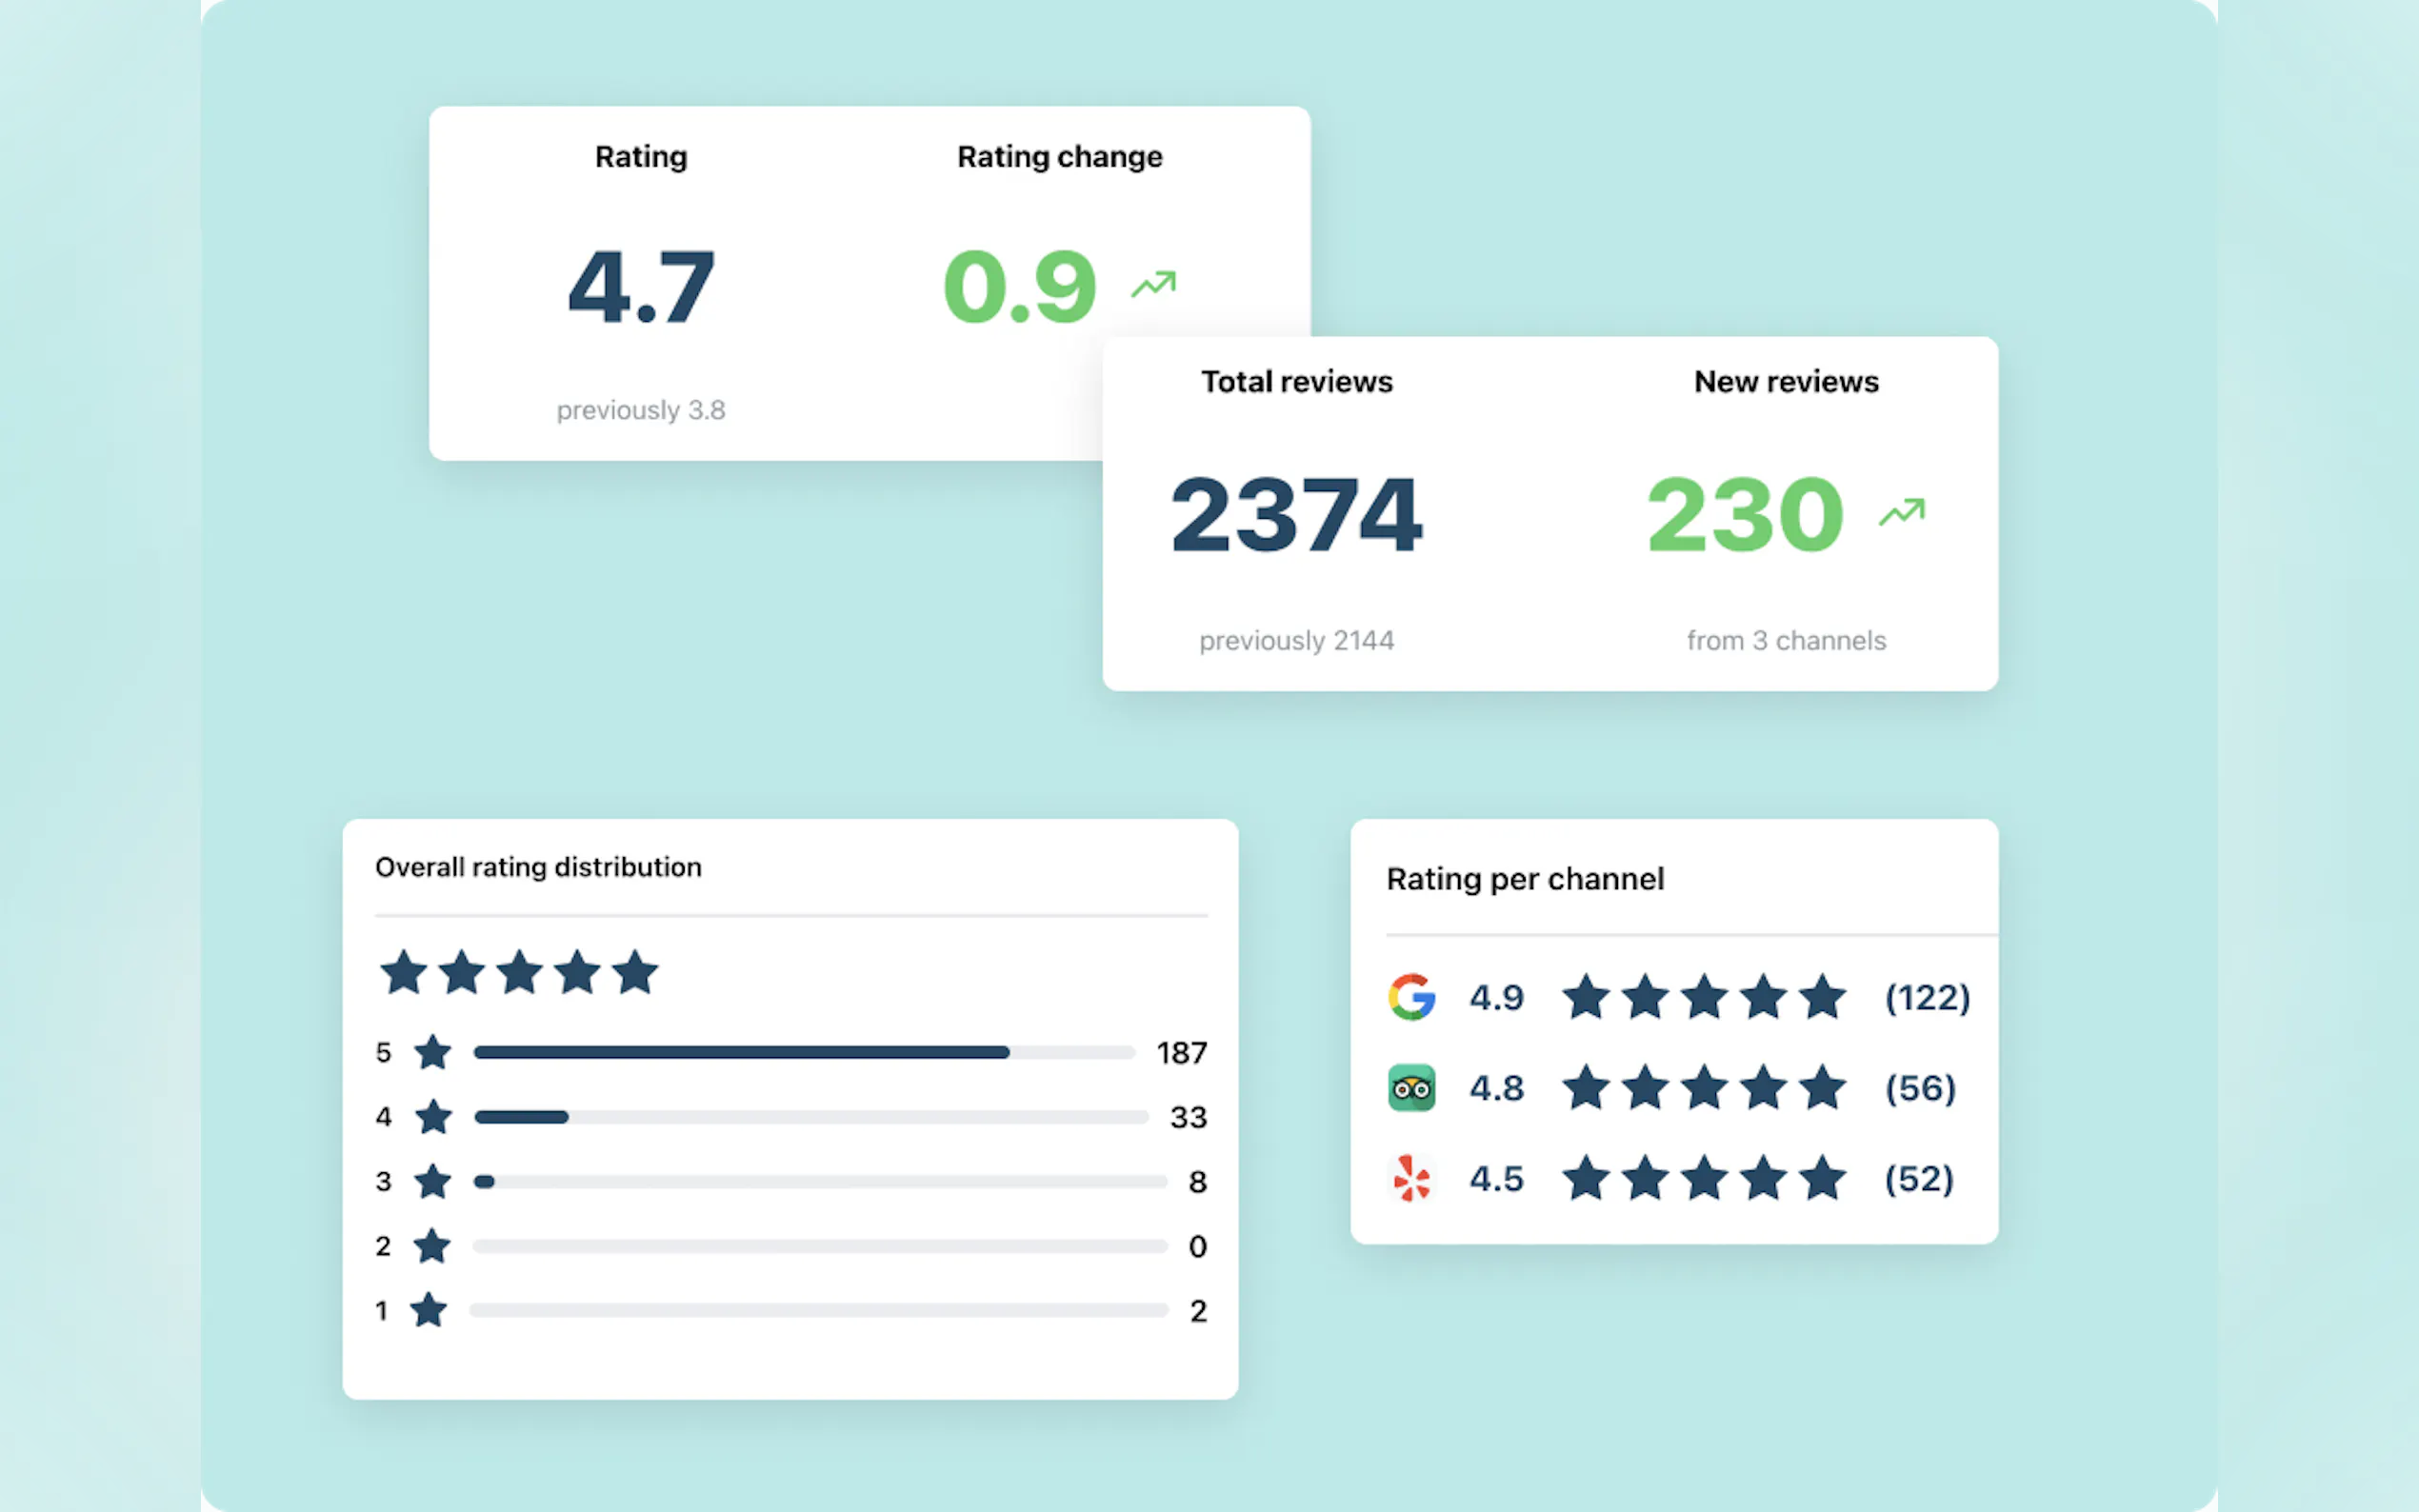Click the Yelp review count (52)

click(1919, 1178)
